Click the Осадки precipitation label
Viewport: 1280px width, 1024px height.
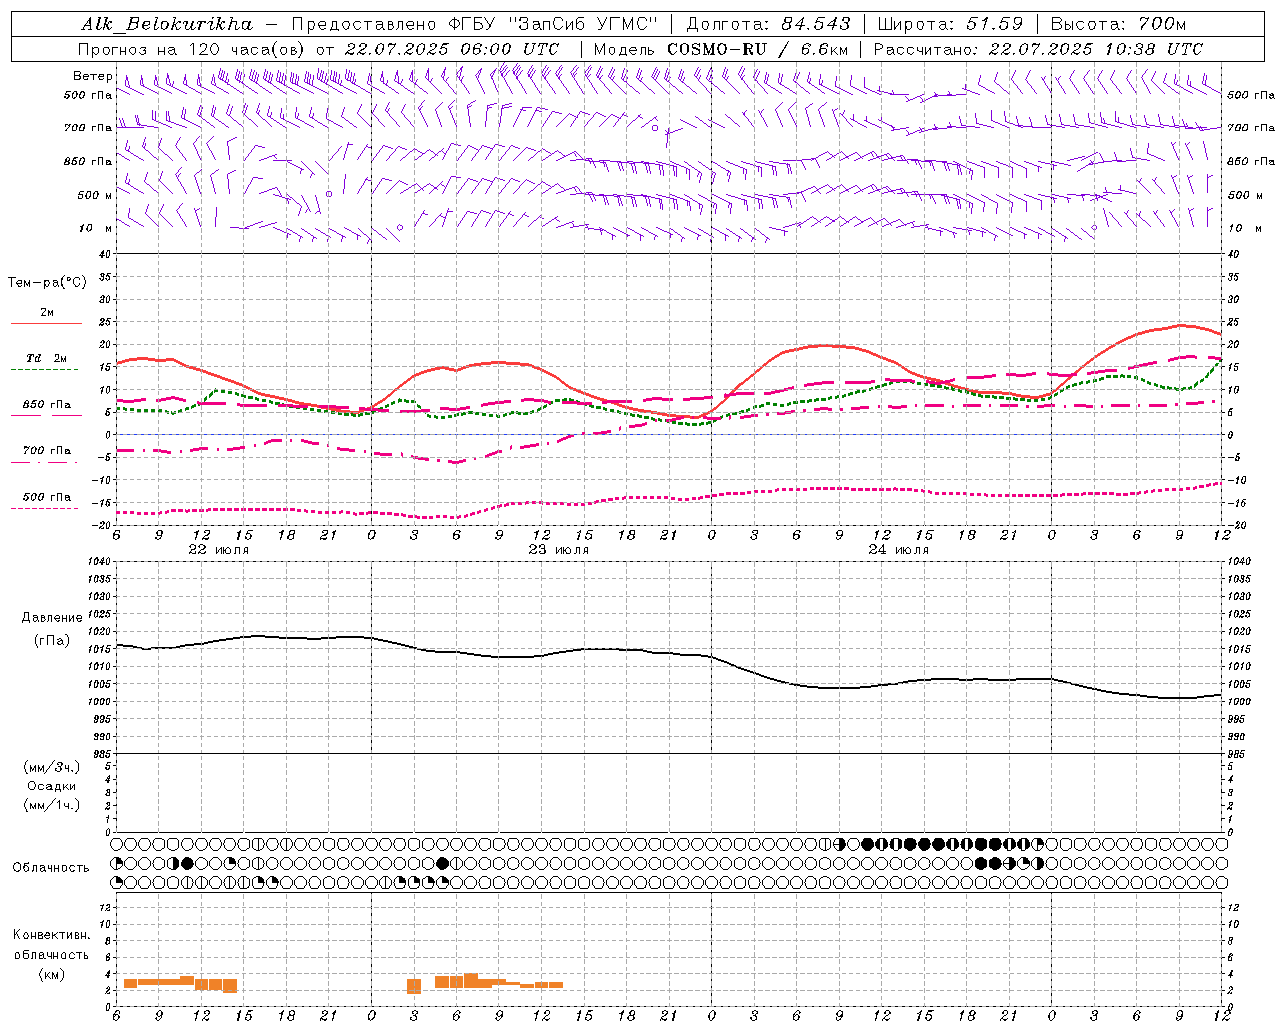click(x=51, y=786)
